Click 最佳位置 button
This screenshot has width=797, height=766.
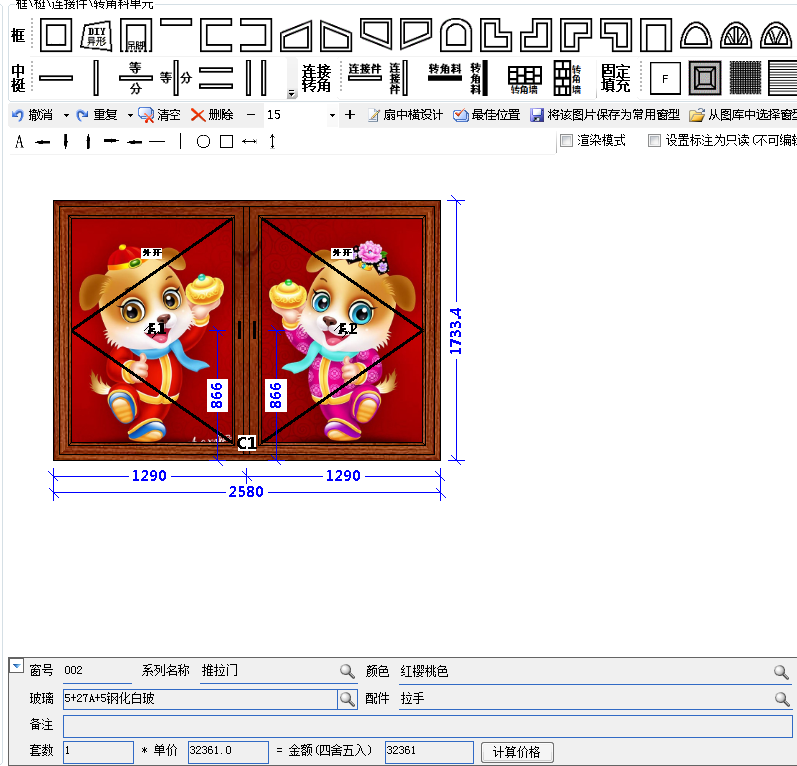(x=486, y=115)
